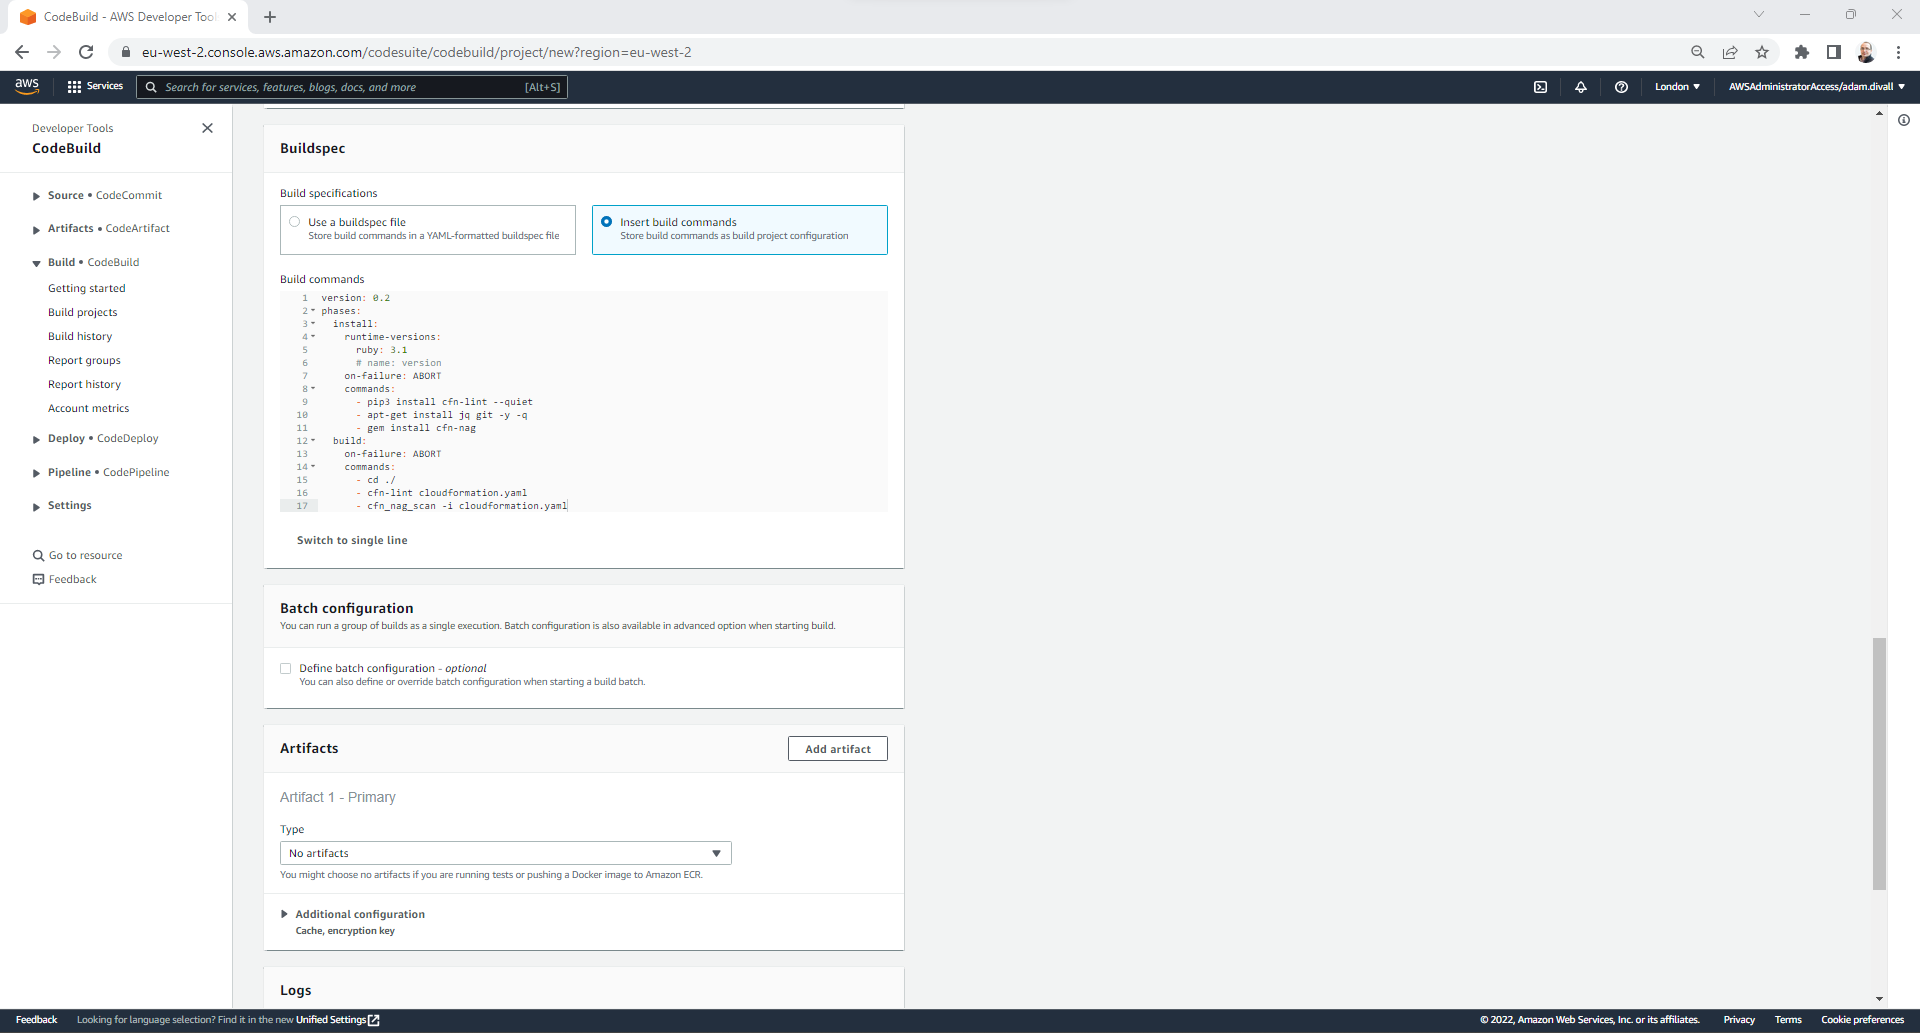Open the browser extensions puzzle icon
1920x1033 pixels.
(1802, 52)
